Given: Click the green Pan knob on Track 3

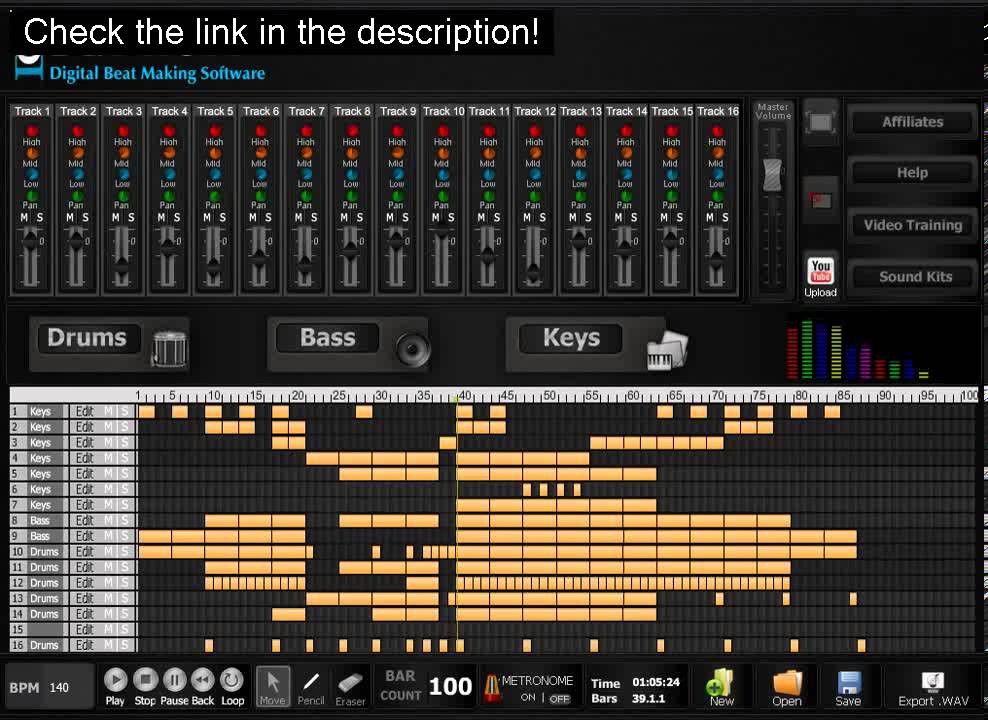Looking at the screenshot, I should (123, 196).
